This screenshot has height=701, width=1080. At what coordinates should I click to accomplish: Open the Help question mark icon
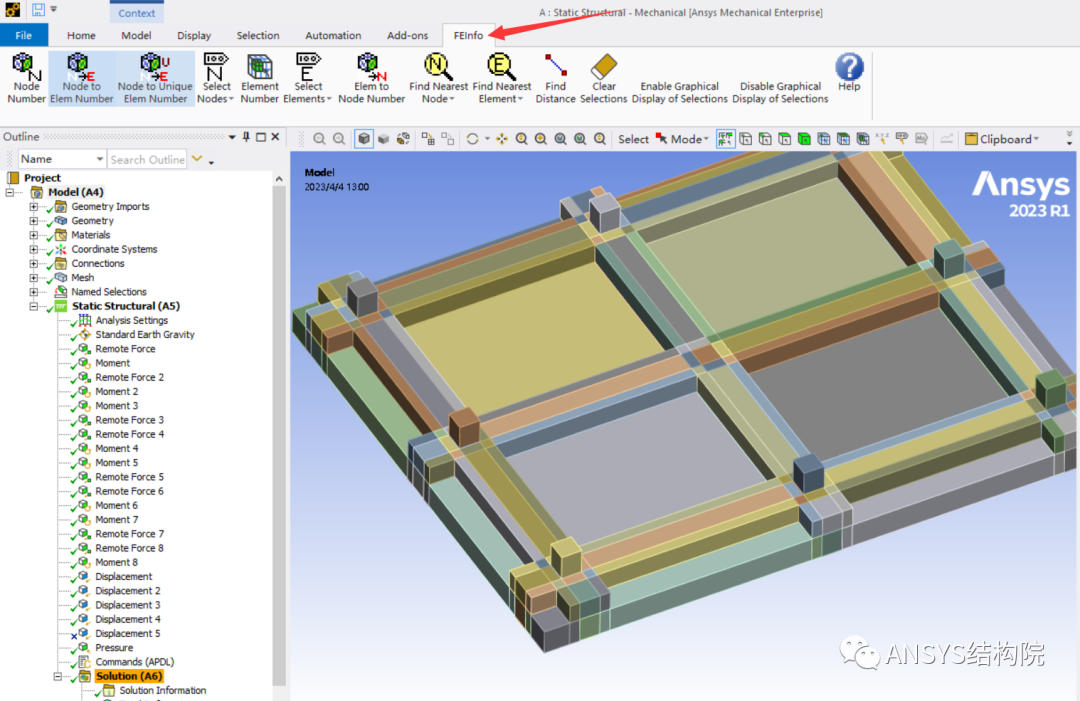point(849,67)
